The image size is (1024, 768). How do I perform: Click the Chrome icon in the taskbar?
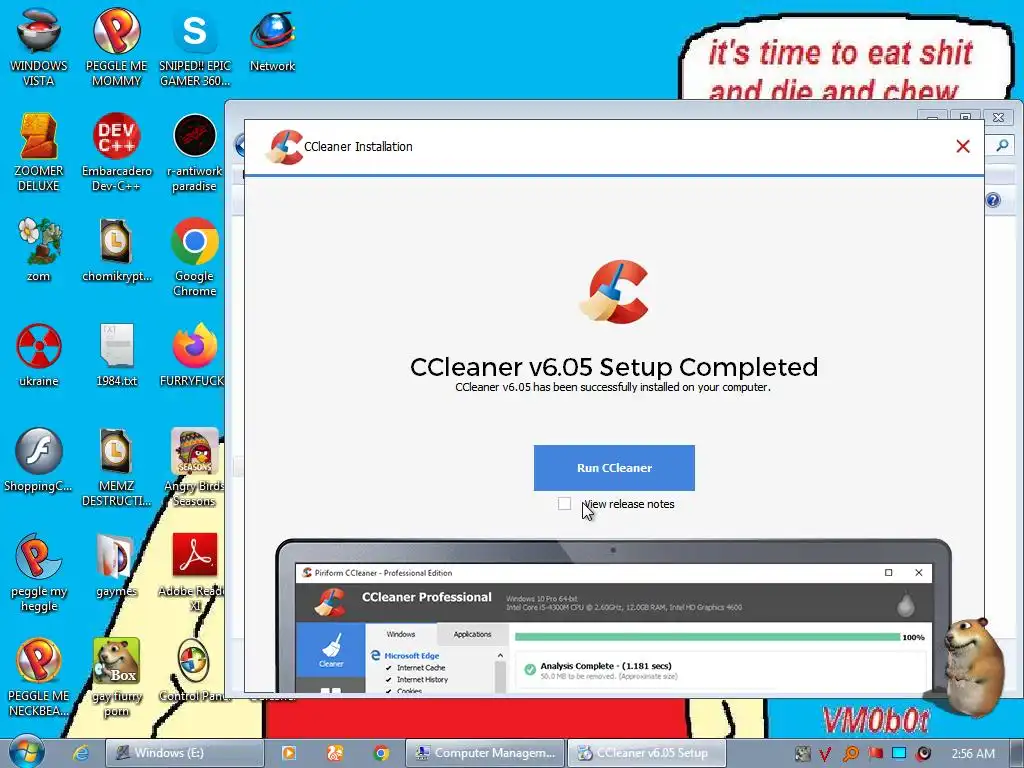point(381,753)
